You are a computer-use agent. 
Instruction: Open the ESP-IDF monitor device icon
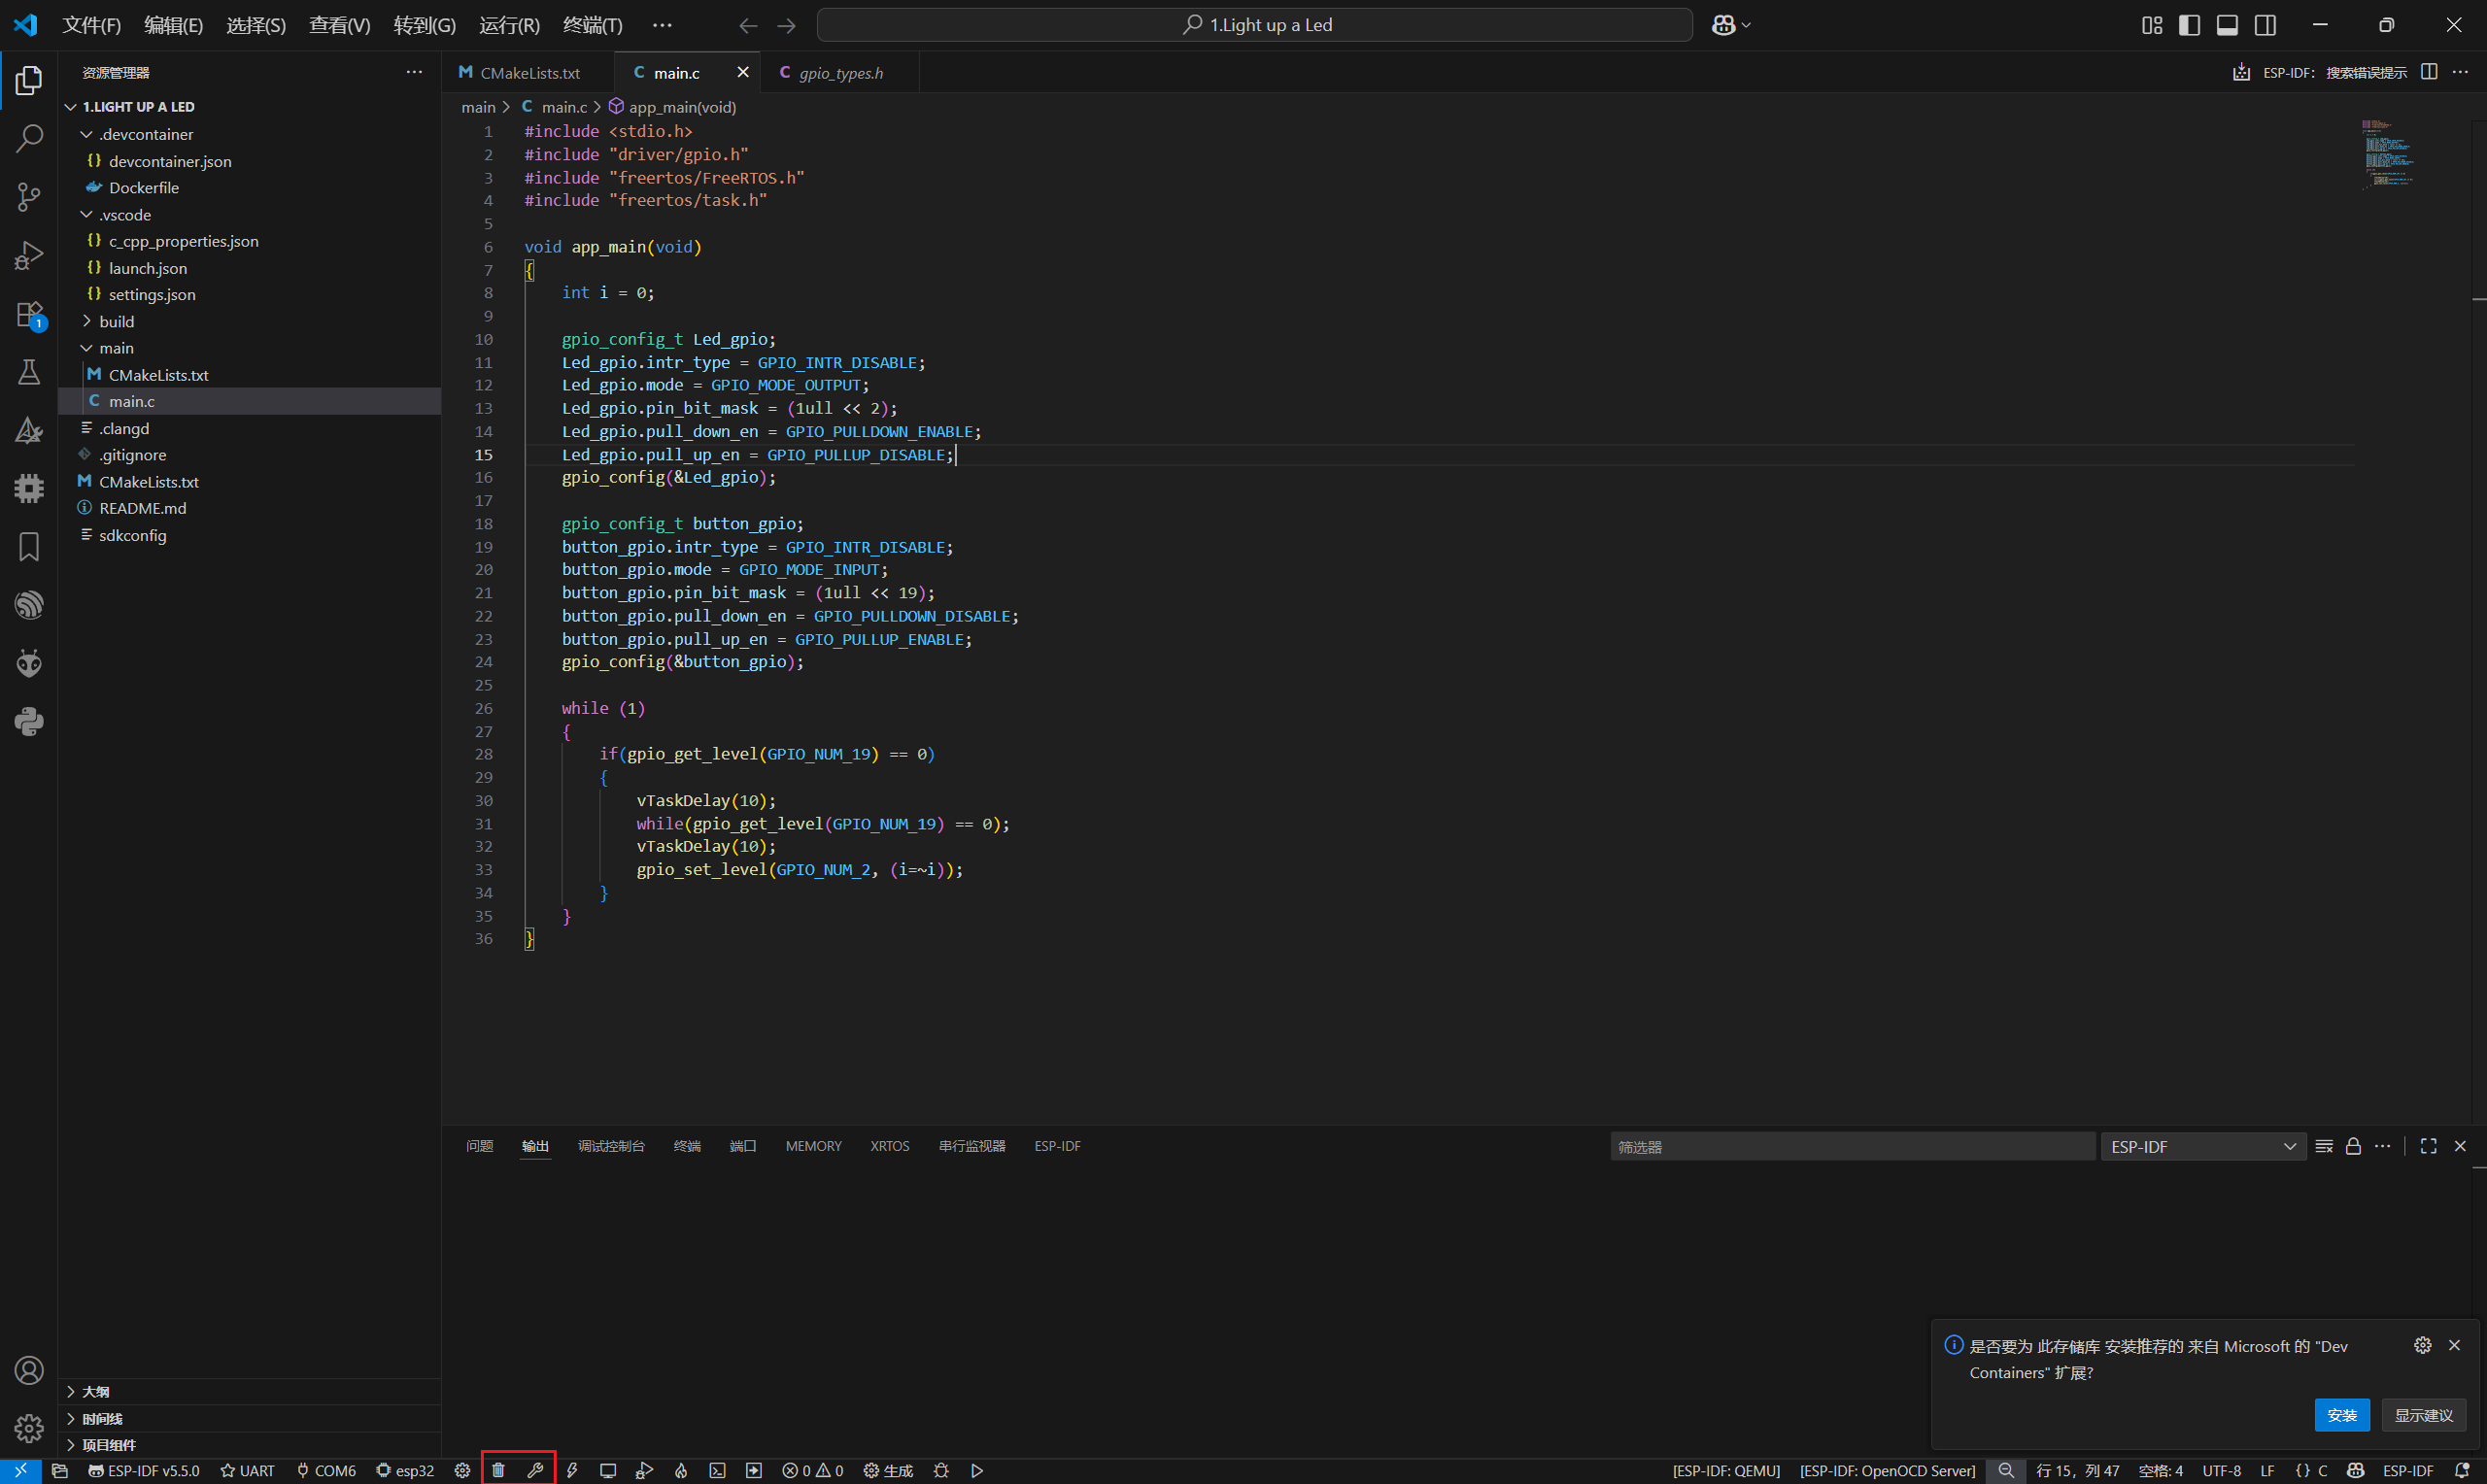click(608, 1470)
